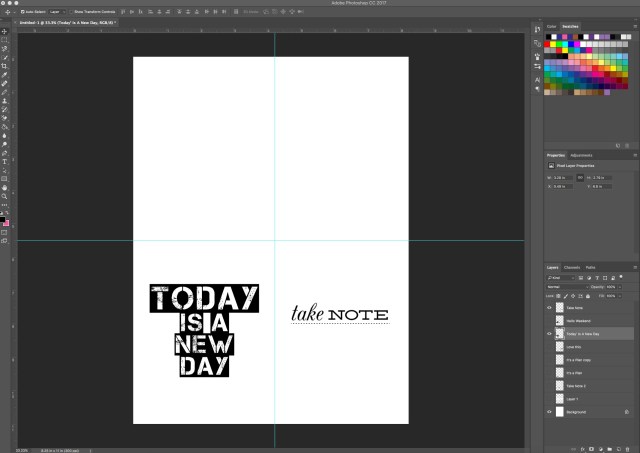
Task: Select the Eyedropper tool
Action: (x=5, y=75)
